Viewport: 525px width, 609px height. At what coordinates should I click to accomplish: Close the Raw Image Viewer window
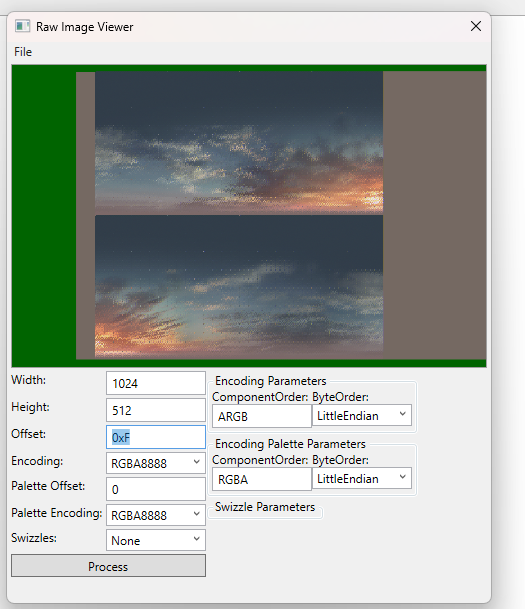click(476, 26)
